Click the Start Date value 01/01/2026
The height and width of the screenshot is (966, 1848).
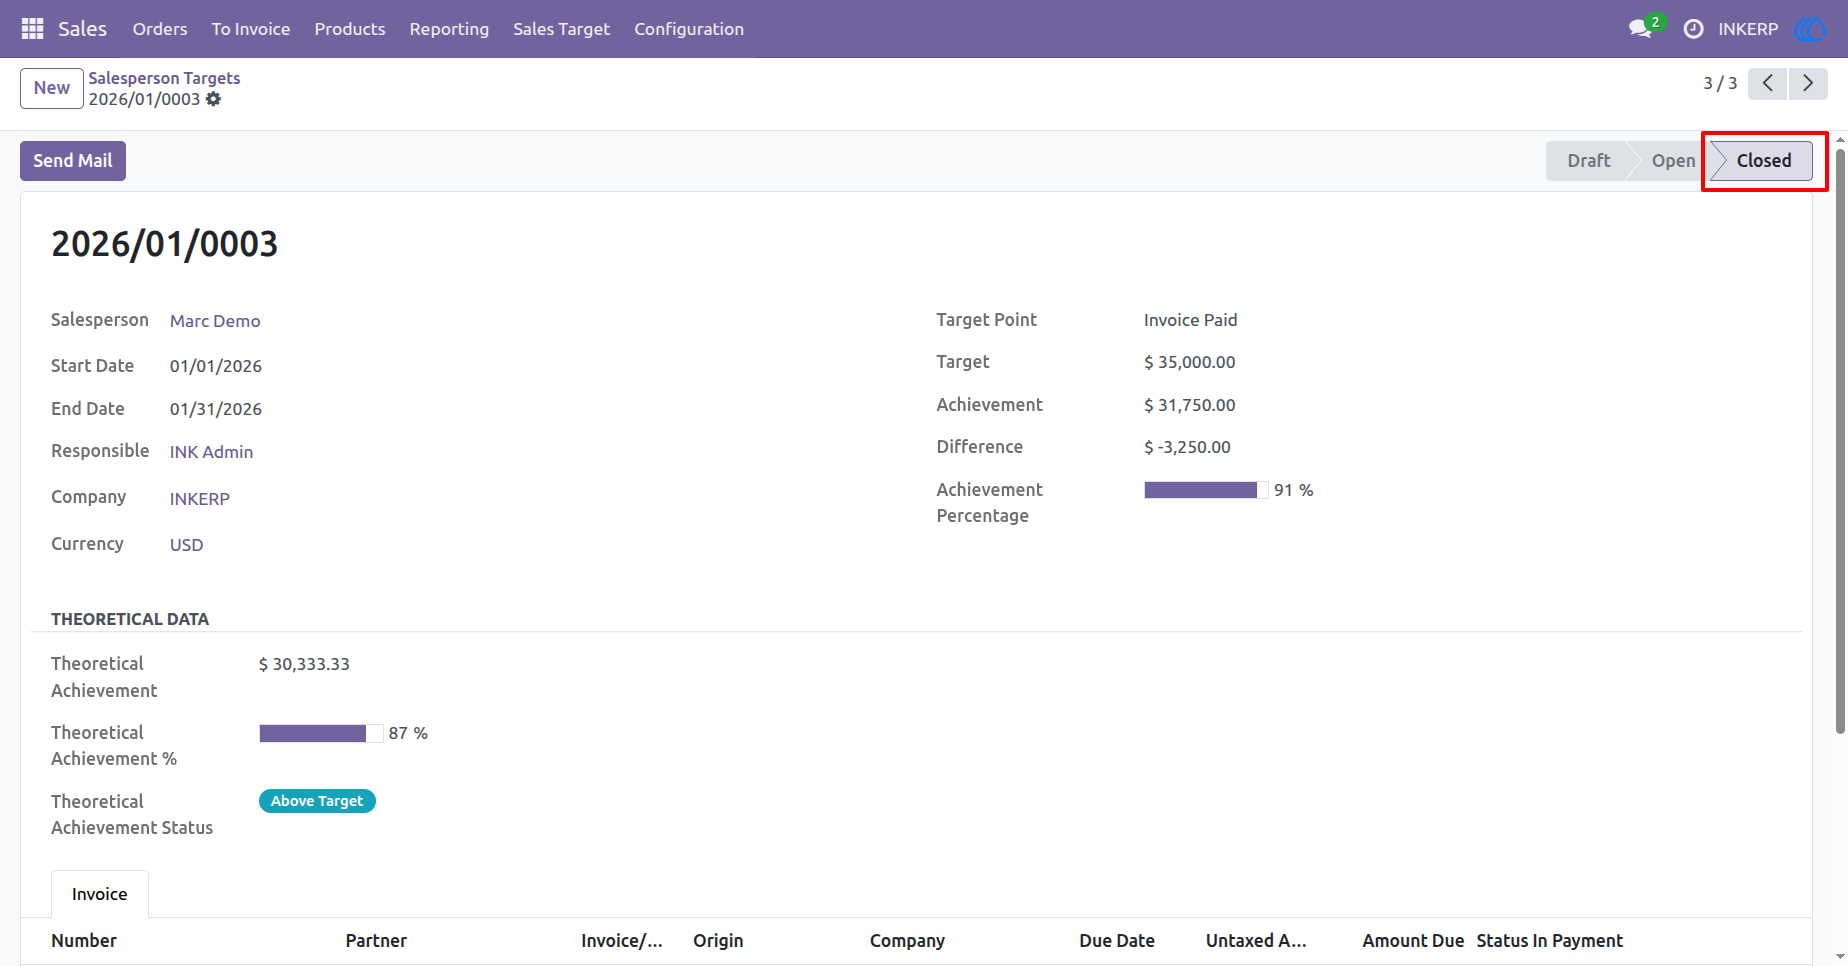click(x=216, y=366)
